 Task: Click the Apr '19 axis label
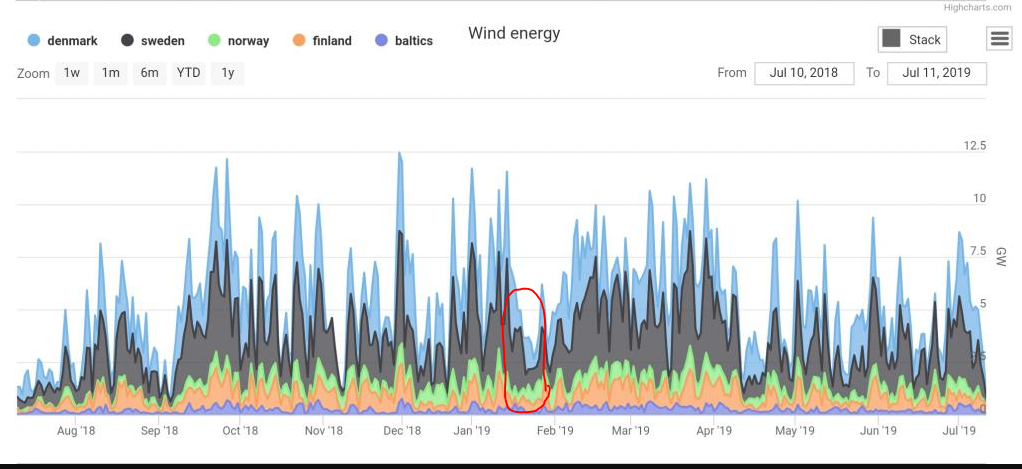(714, 431)
